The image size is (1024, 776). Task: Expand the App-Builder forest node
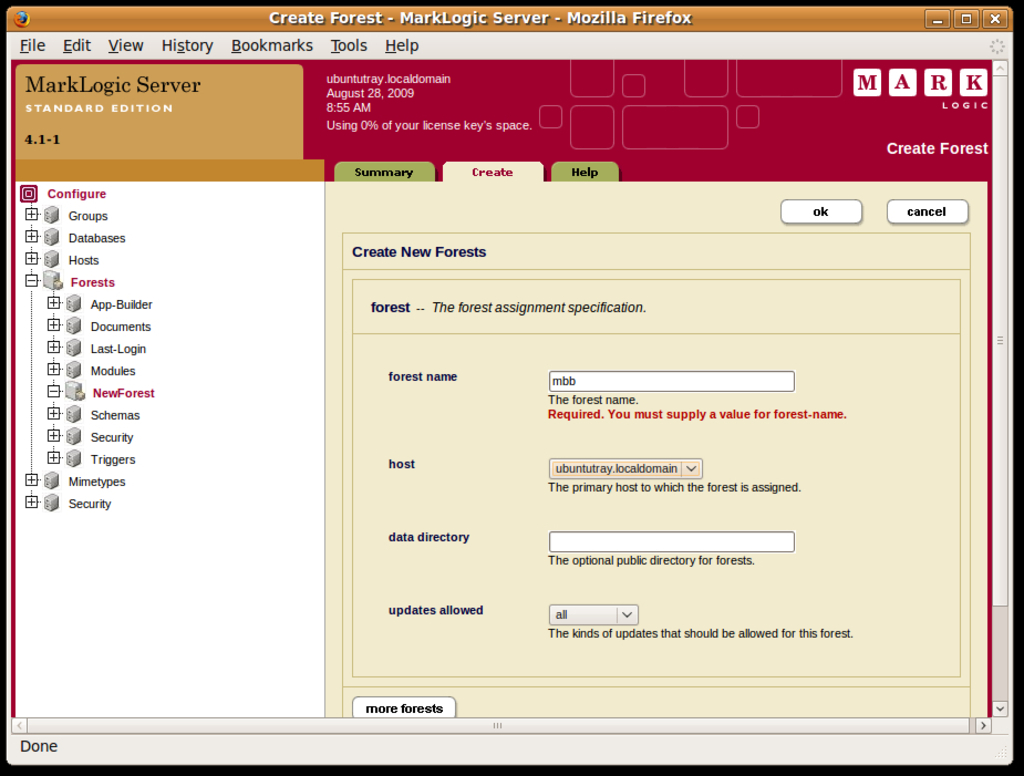pyautogui.click(x=54, y=302)
